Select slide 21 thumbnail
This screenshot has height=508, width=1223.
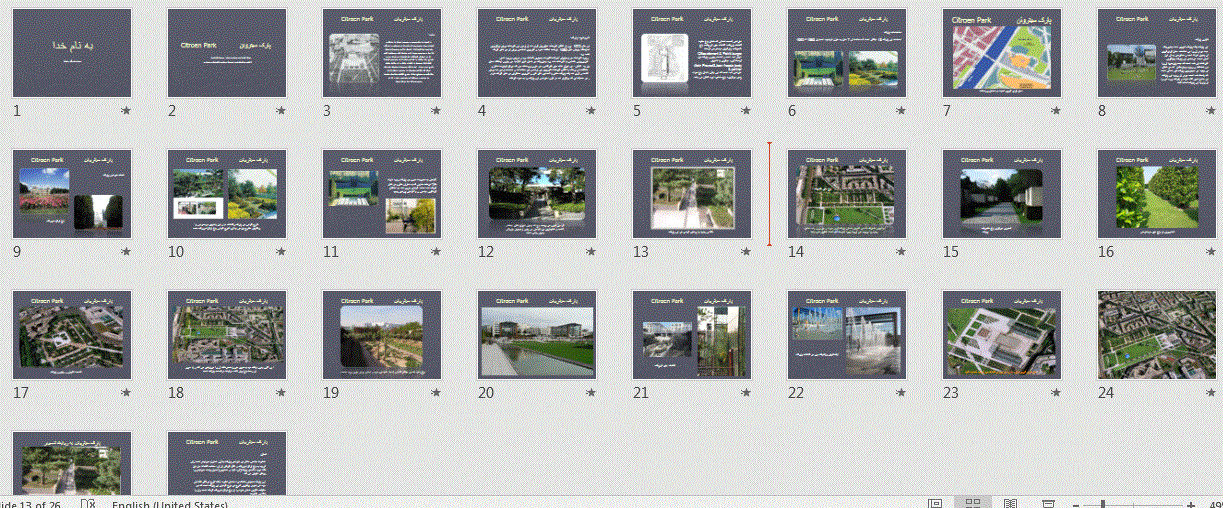pyautogui.click(x=692, y=335)
